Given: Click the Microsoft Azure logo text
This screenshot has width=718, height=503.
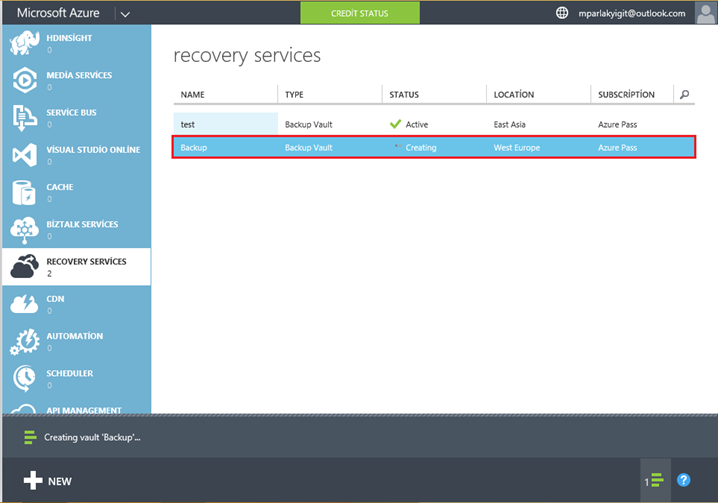Looking at the screenshot, I should (58, 13).
